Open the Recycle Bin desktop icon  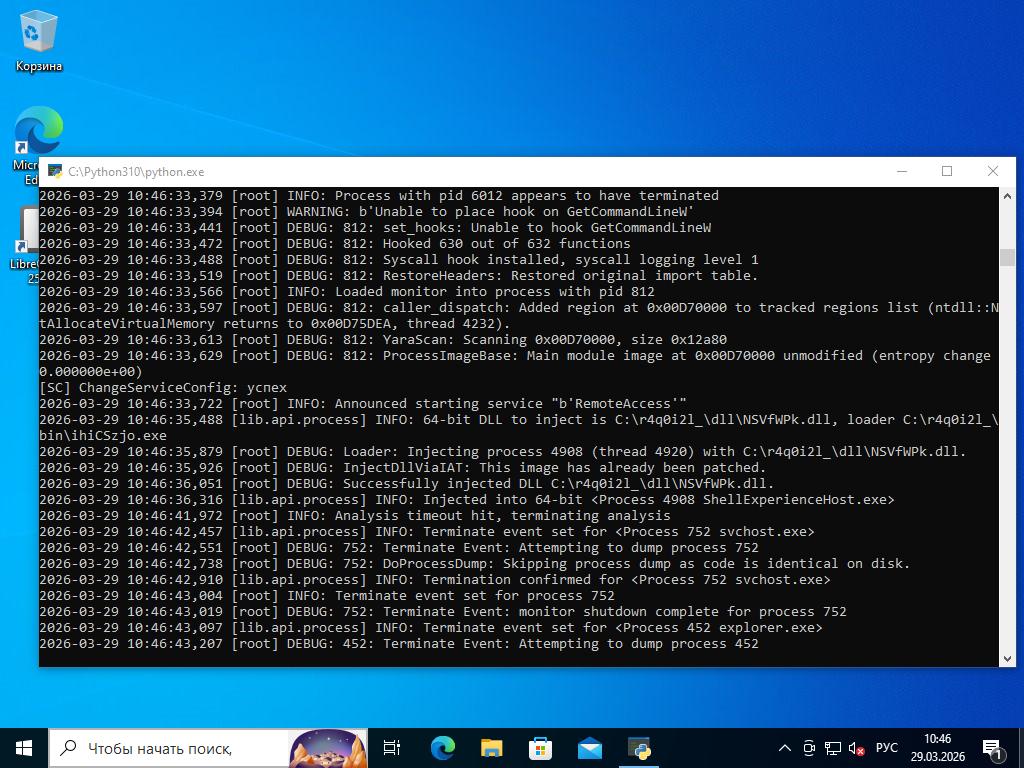tap(38, 40)
